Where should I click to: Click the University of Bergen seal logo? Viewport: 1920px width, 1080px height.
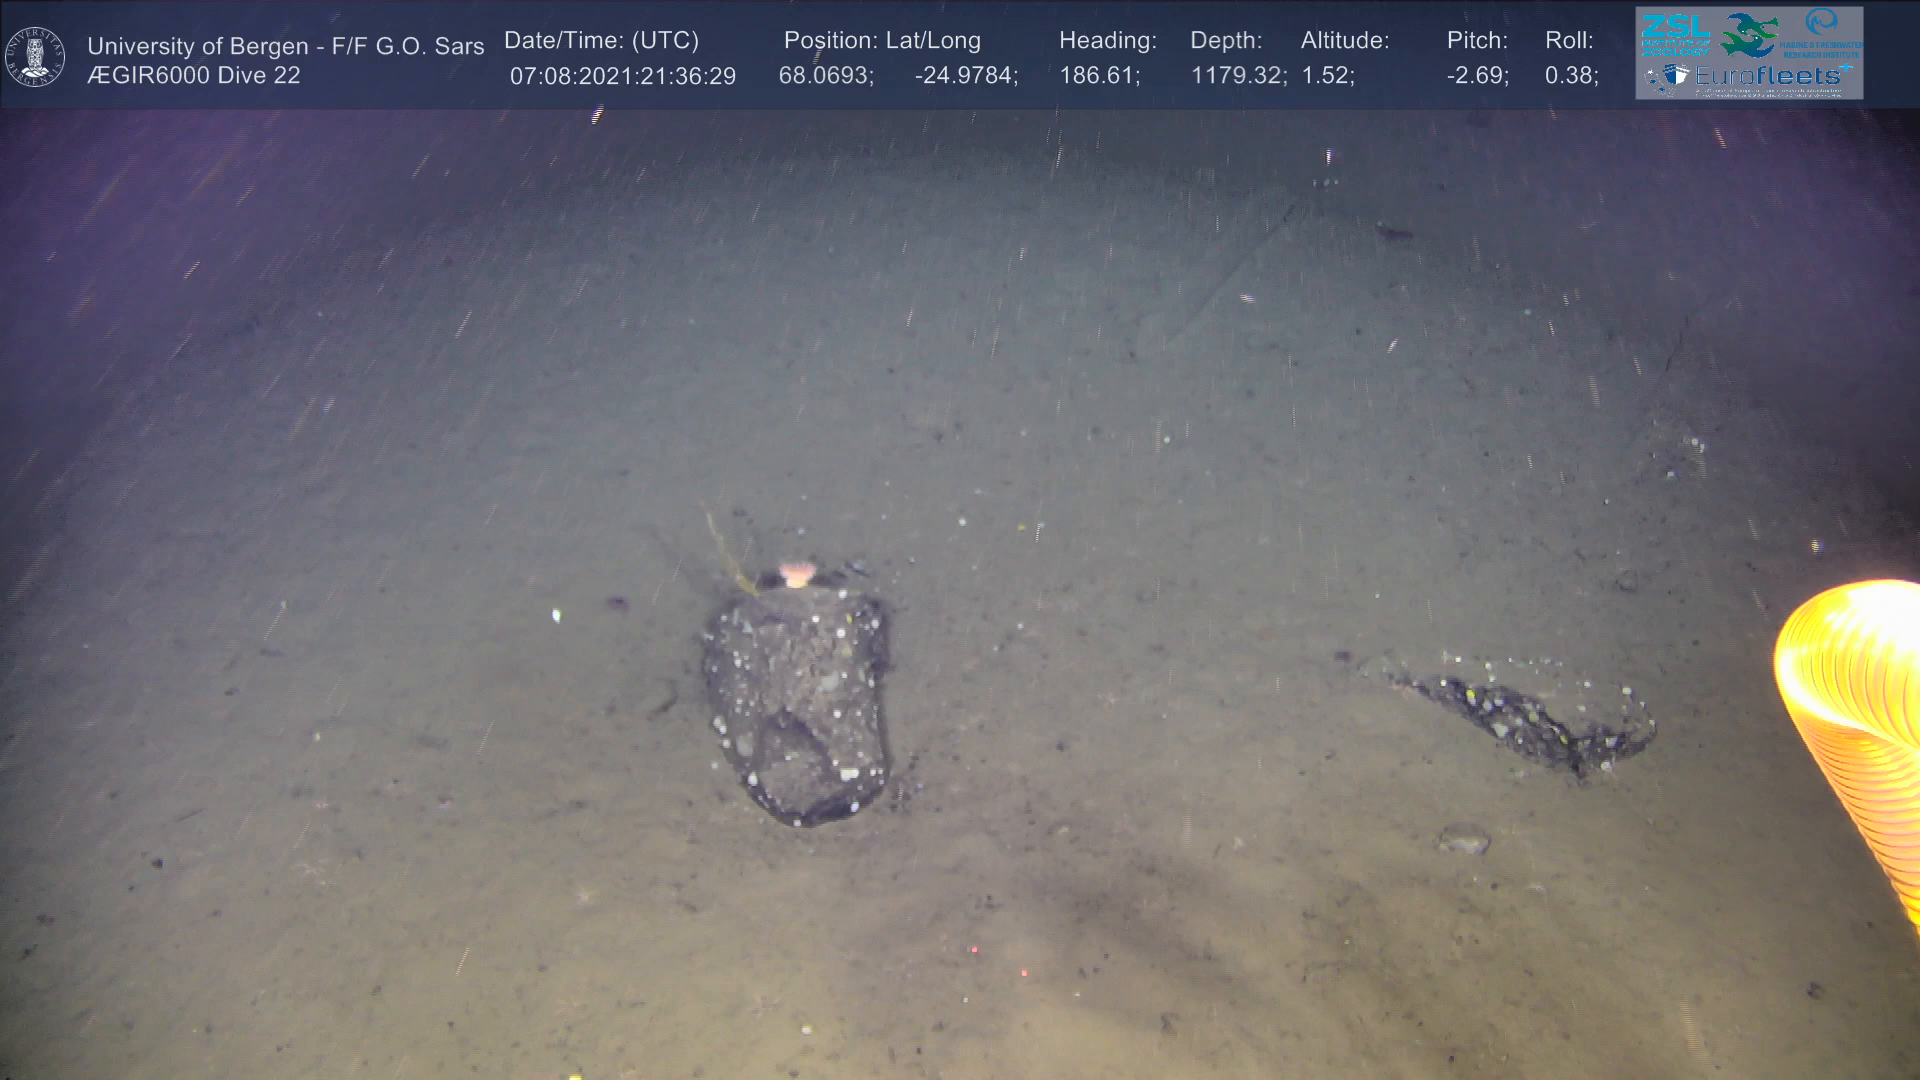[x=35, y=57]
